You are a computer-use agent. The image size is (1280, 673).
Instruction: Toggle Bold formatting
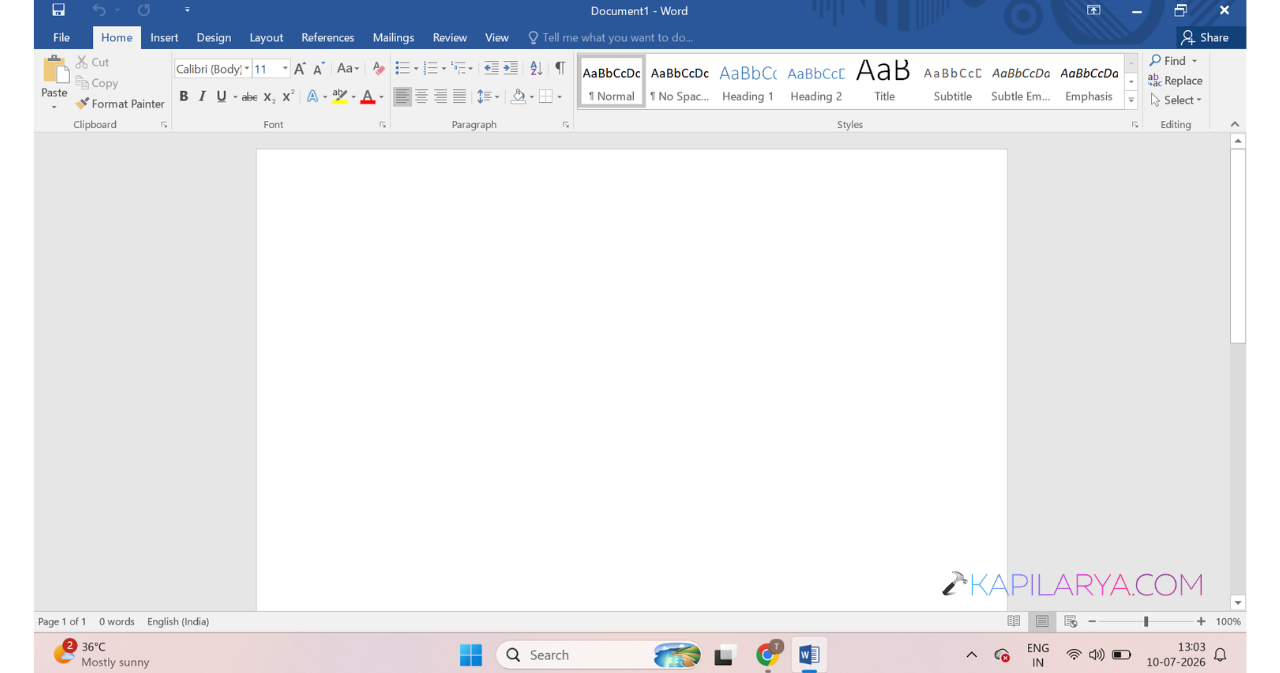coord(183,97)
